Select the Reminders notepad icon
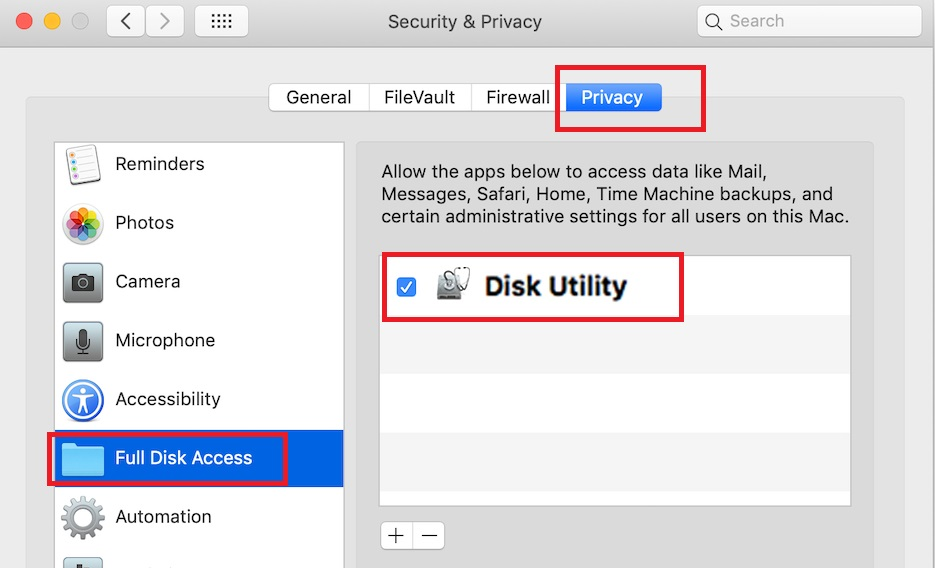This screenshot has height=570, width=936. click(x=82, y=164)
